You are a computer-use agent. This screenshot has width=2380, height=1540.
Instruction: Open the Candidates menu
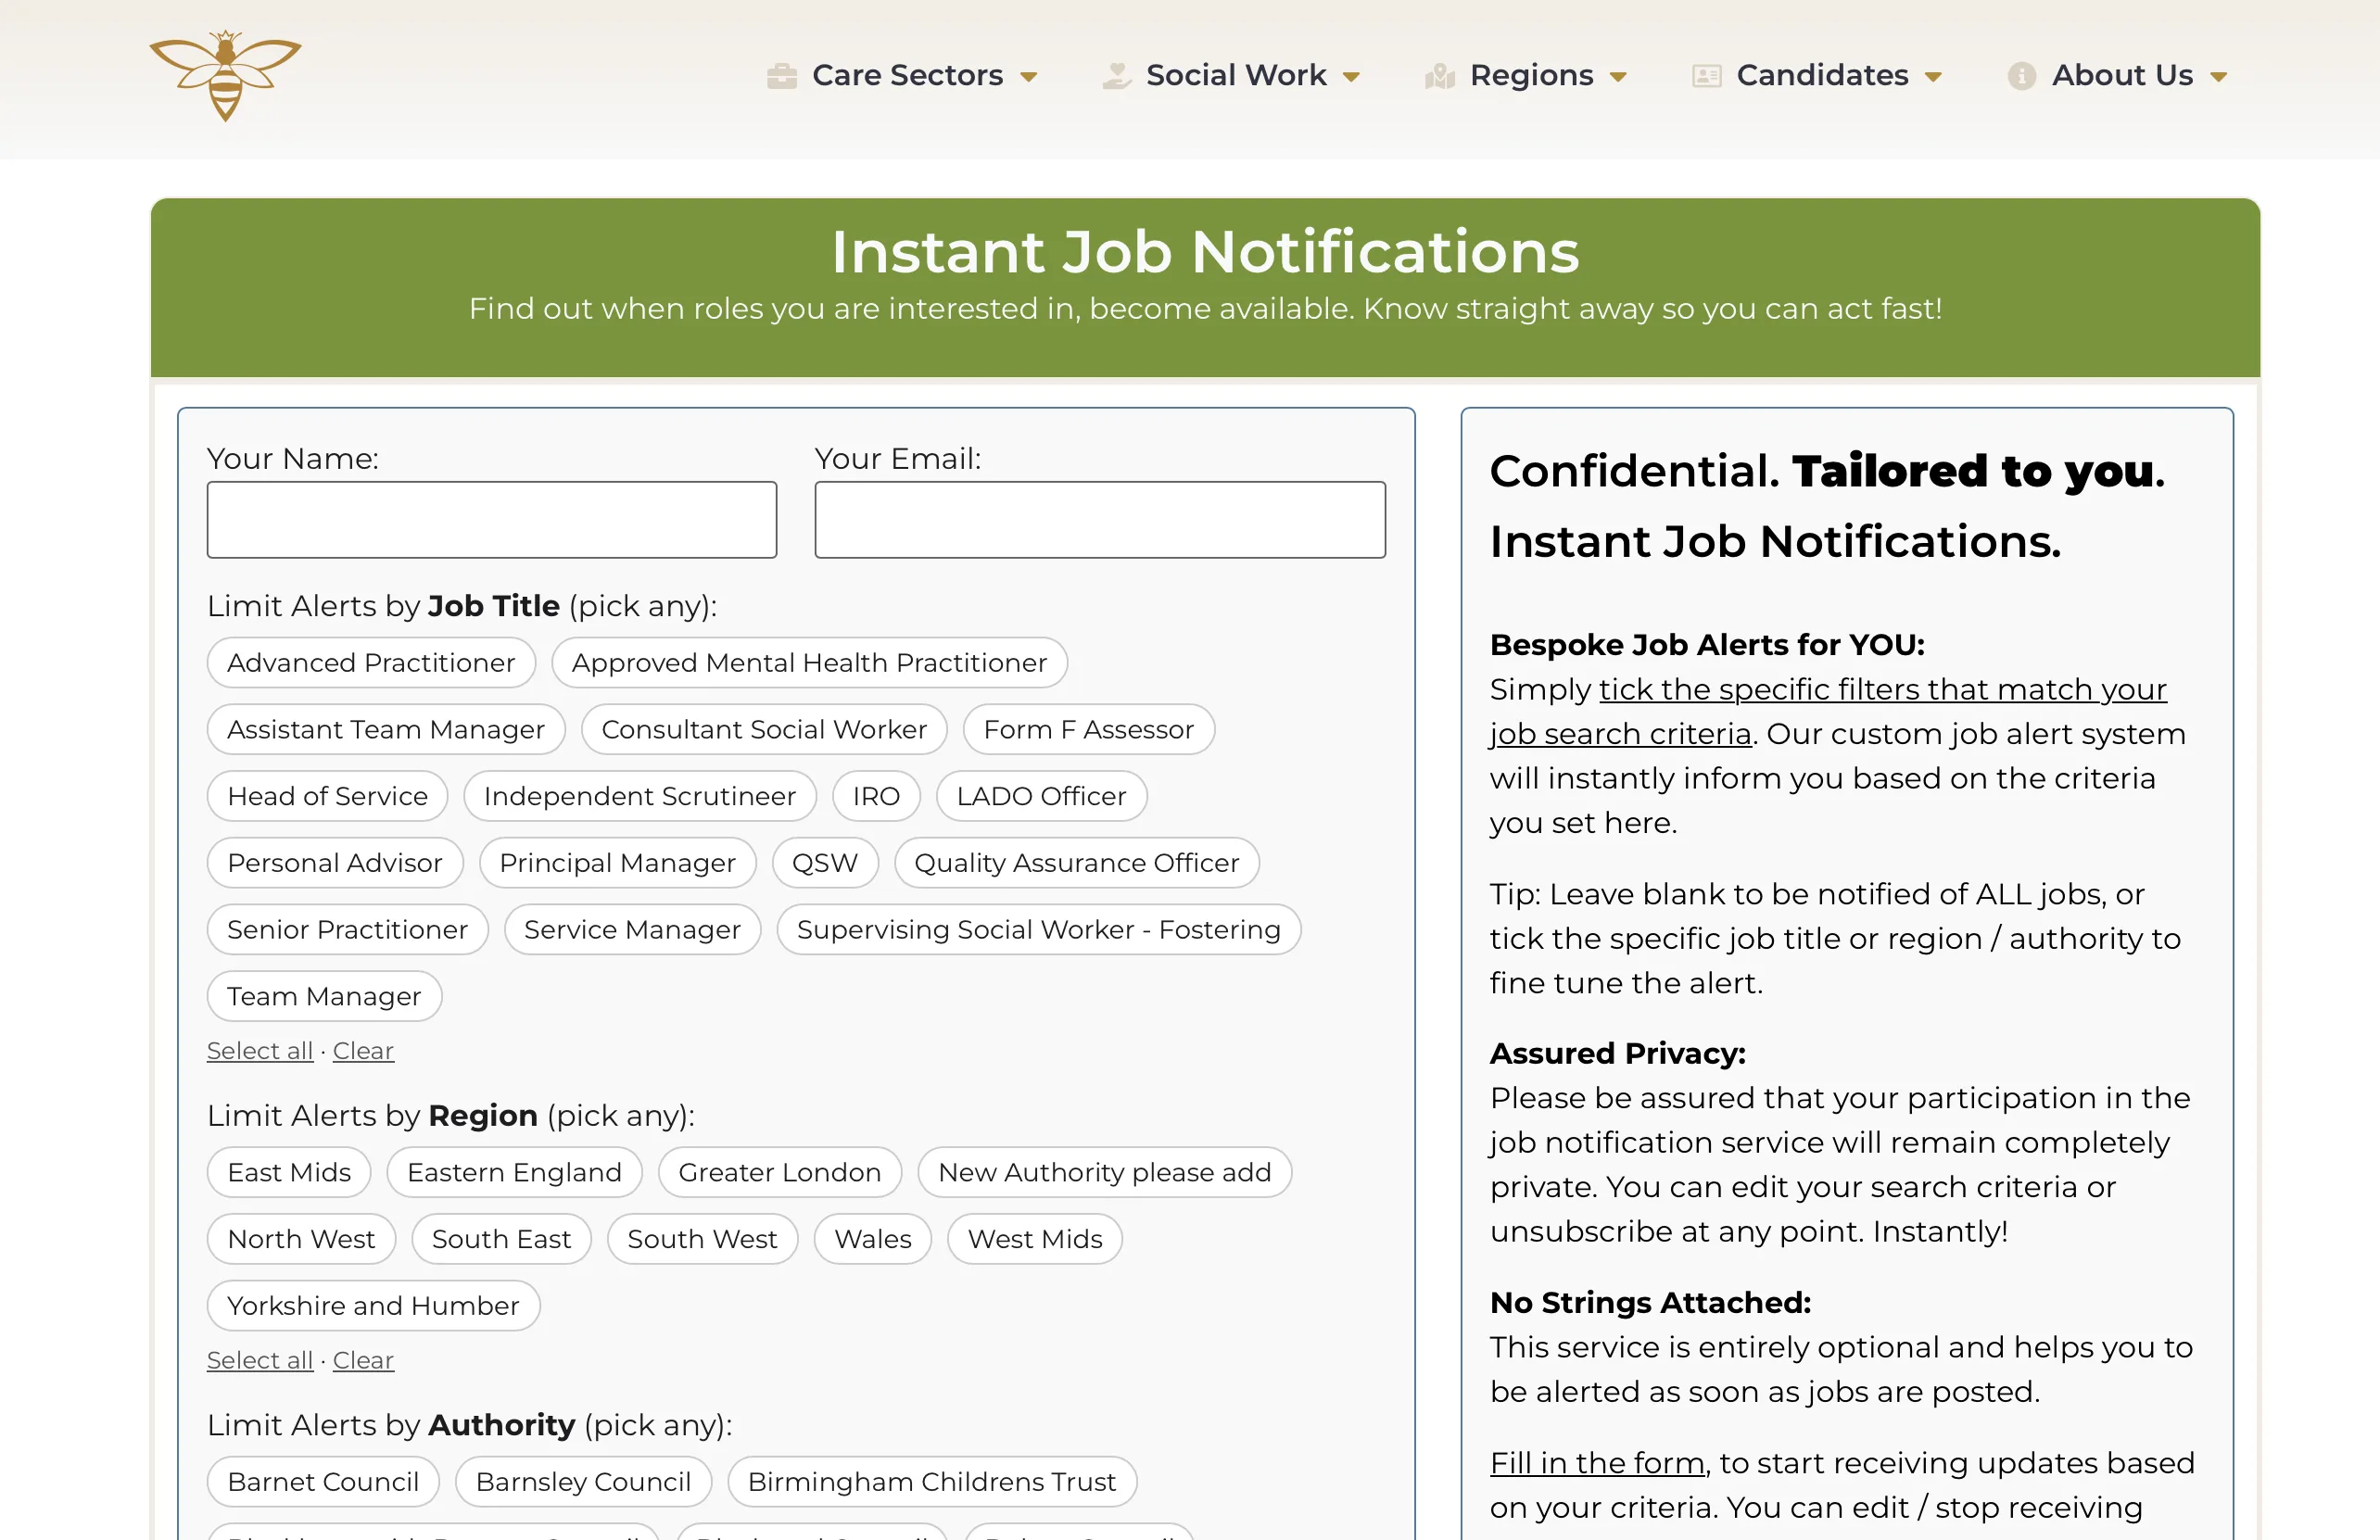(1822, 75)
